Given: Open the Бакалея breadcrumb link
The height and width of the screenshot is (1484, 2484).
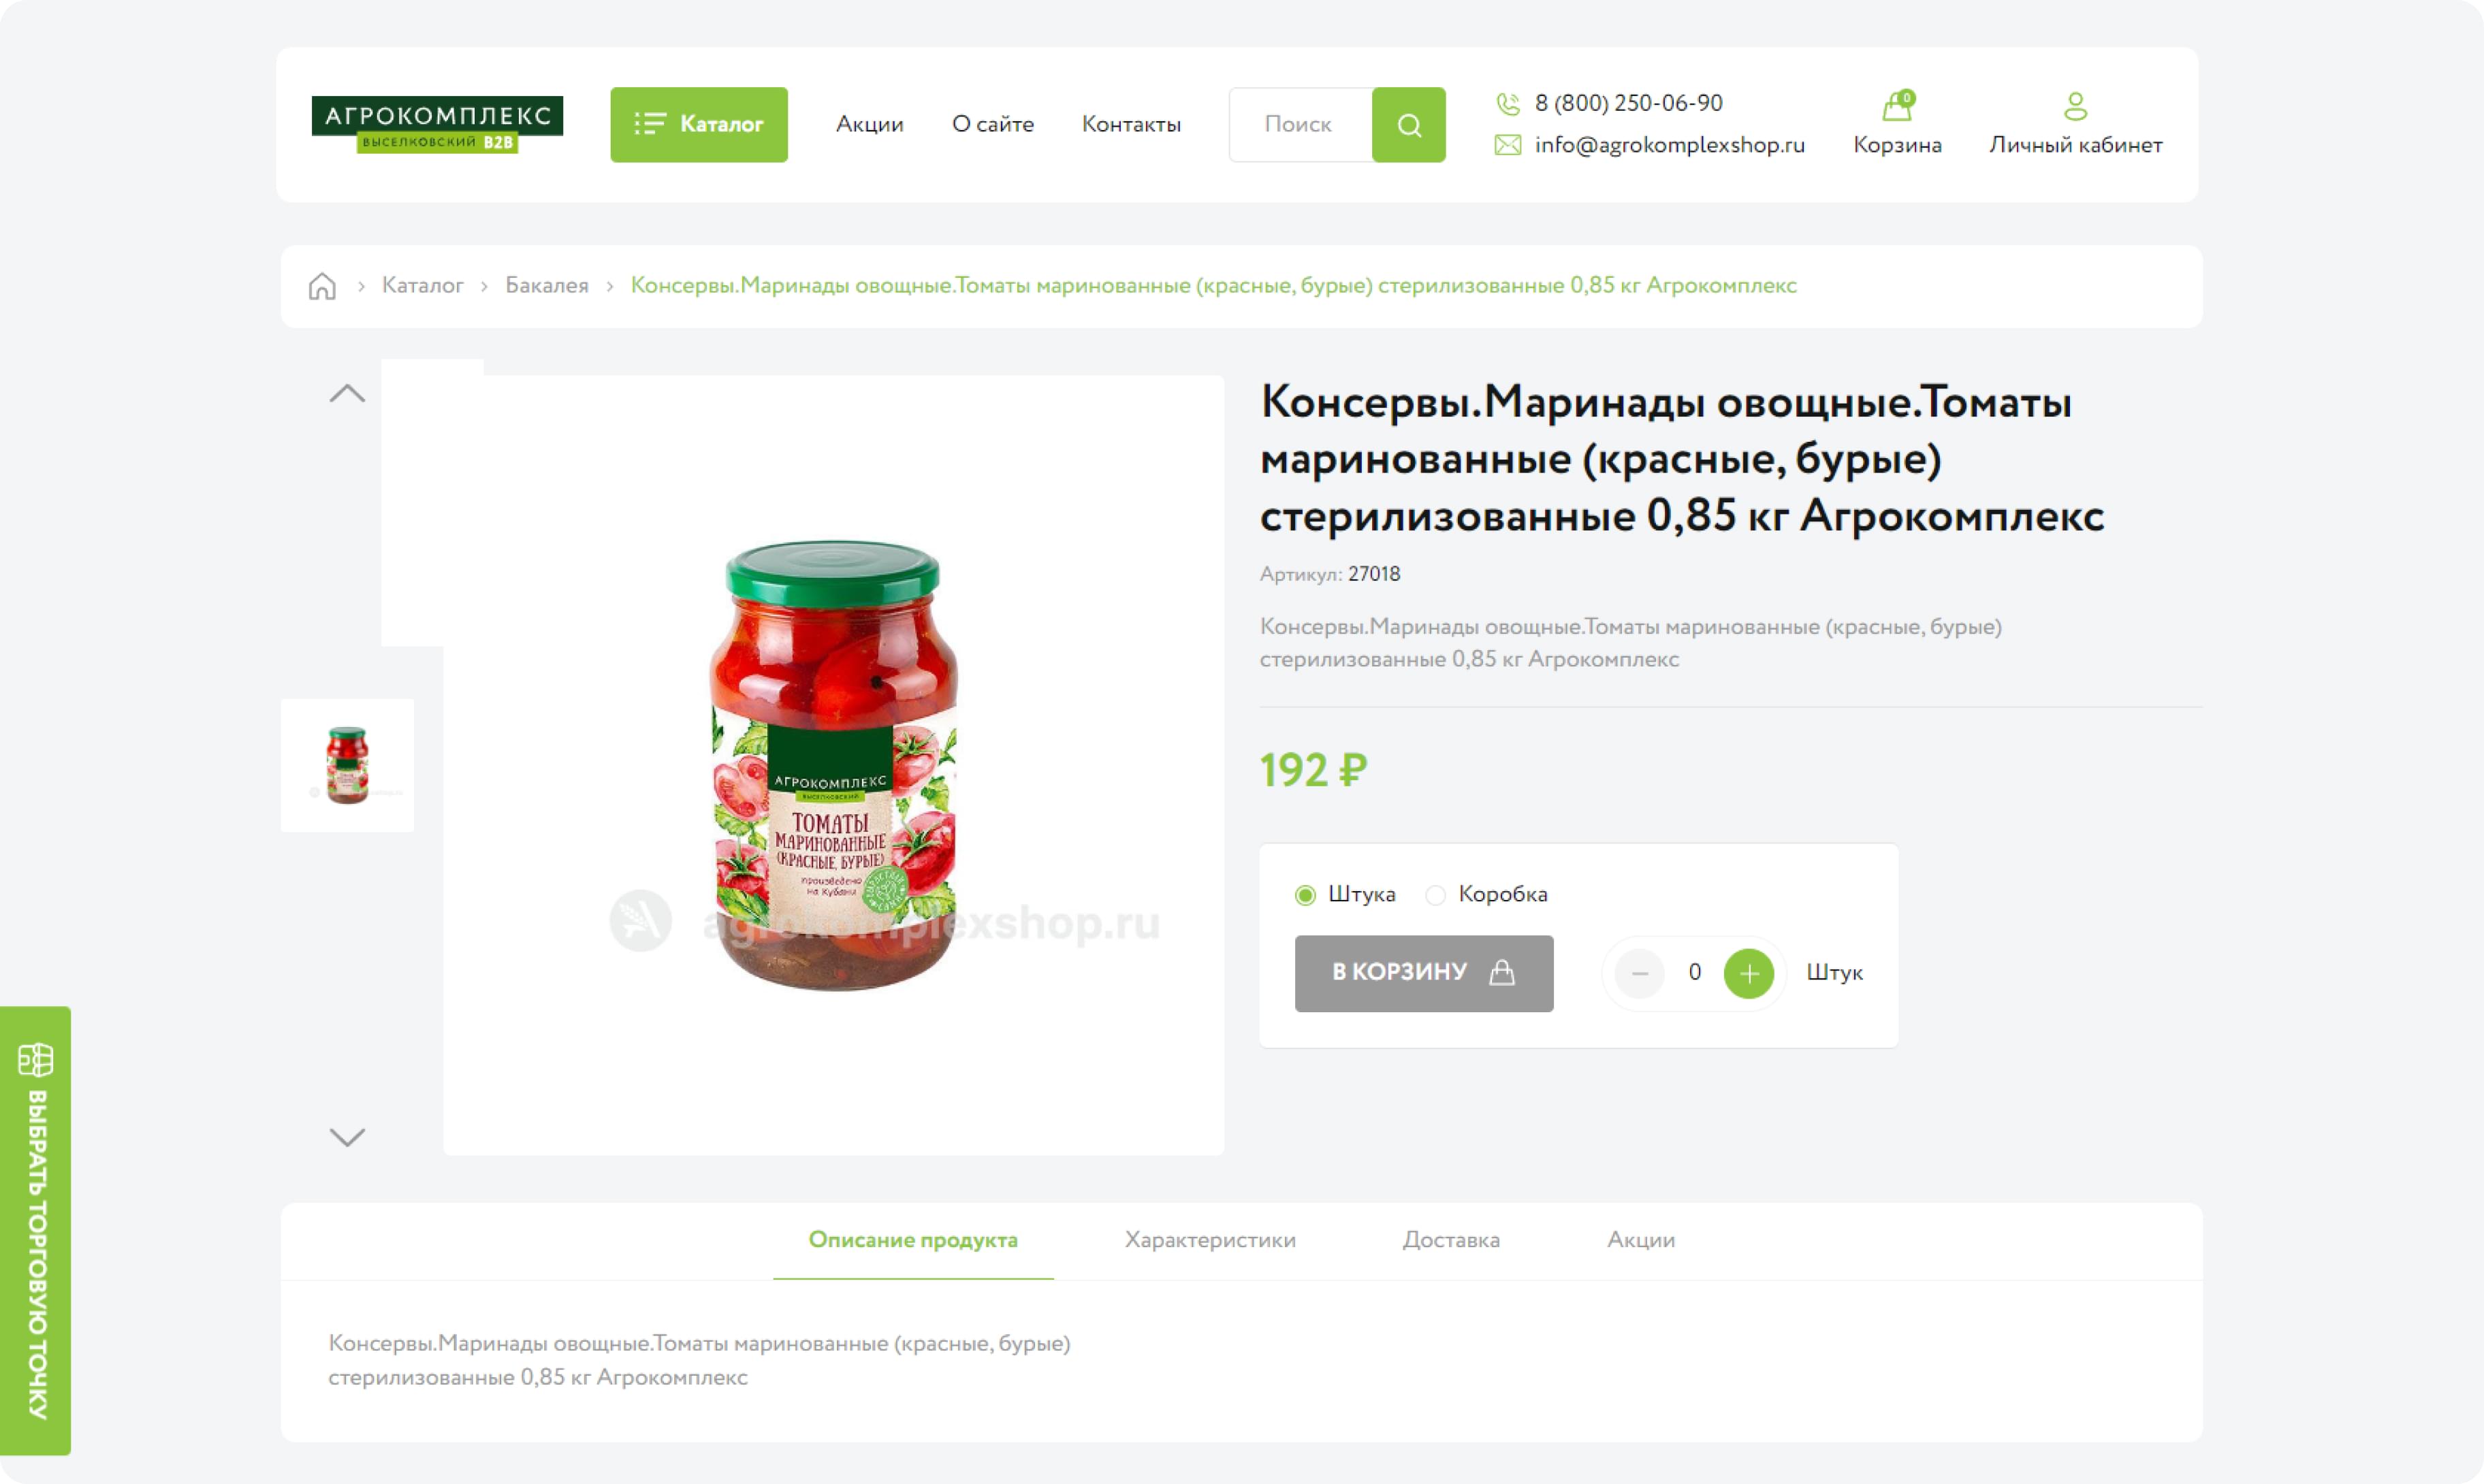Looking at the screenshot, I should point(547,286).
